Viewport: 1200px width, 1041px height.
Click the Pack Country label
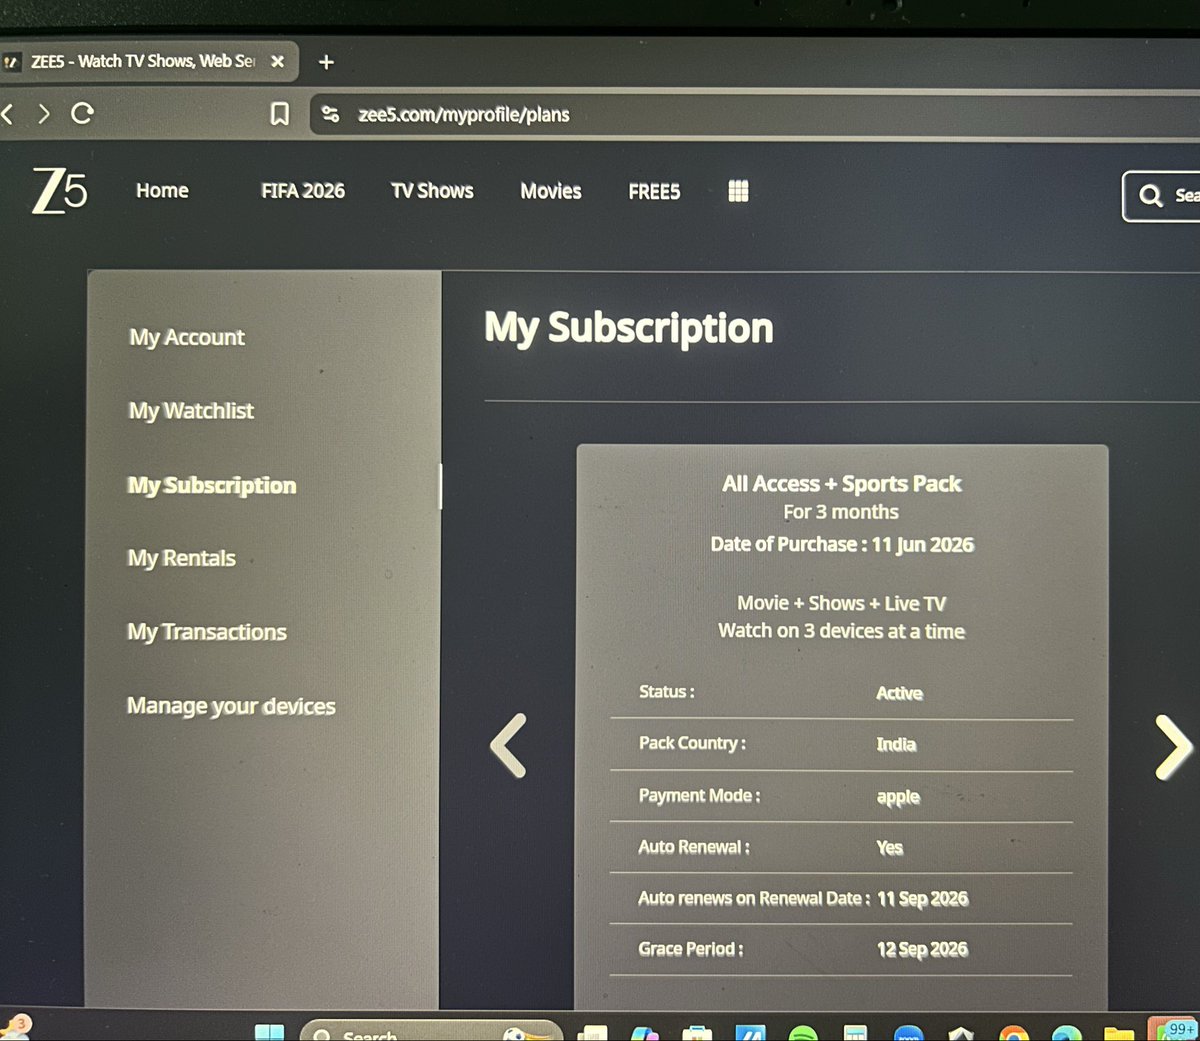point(692,743)
